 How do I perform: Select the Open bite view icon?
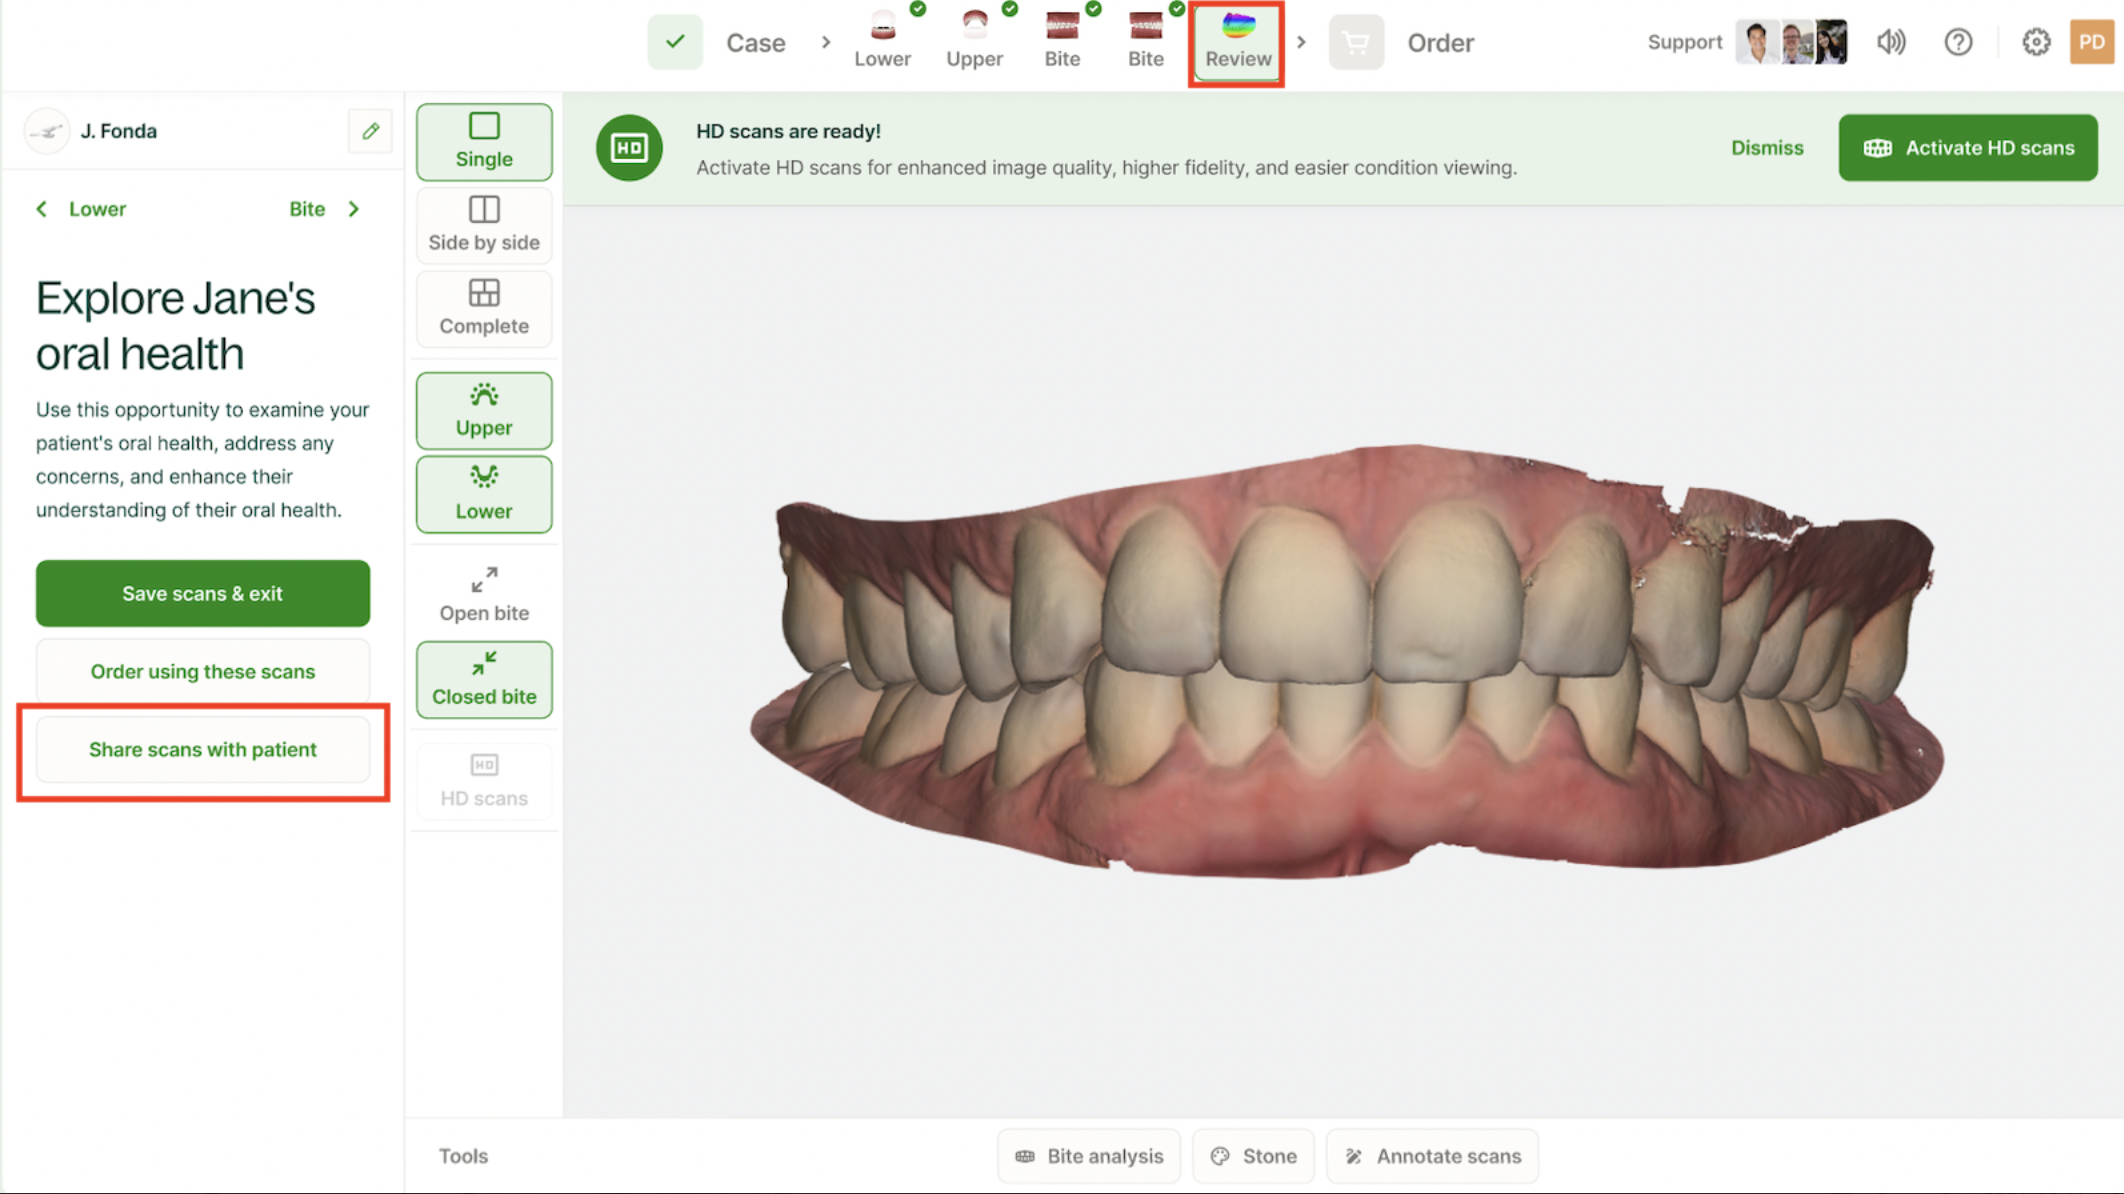484,594
